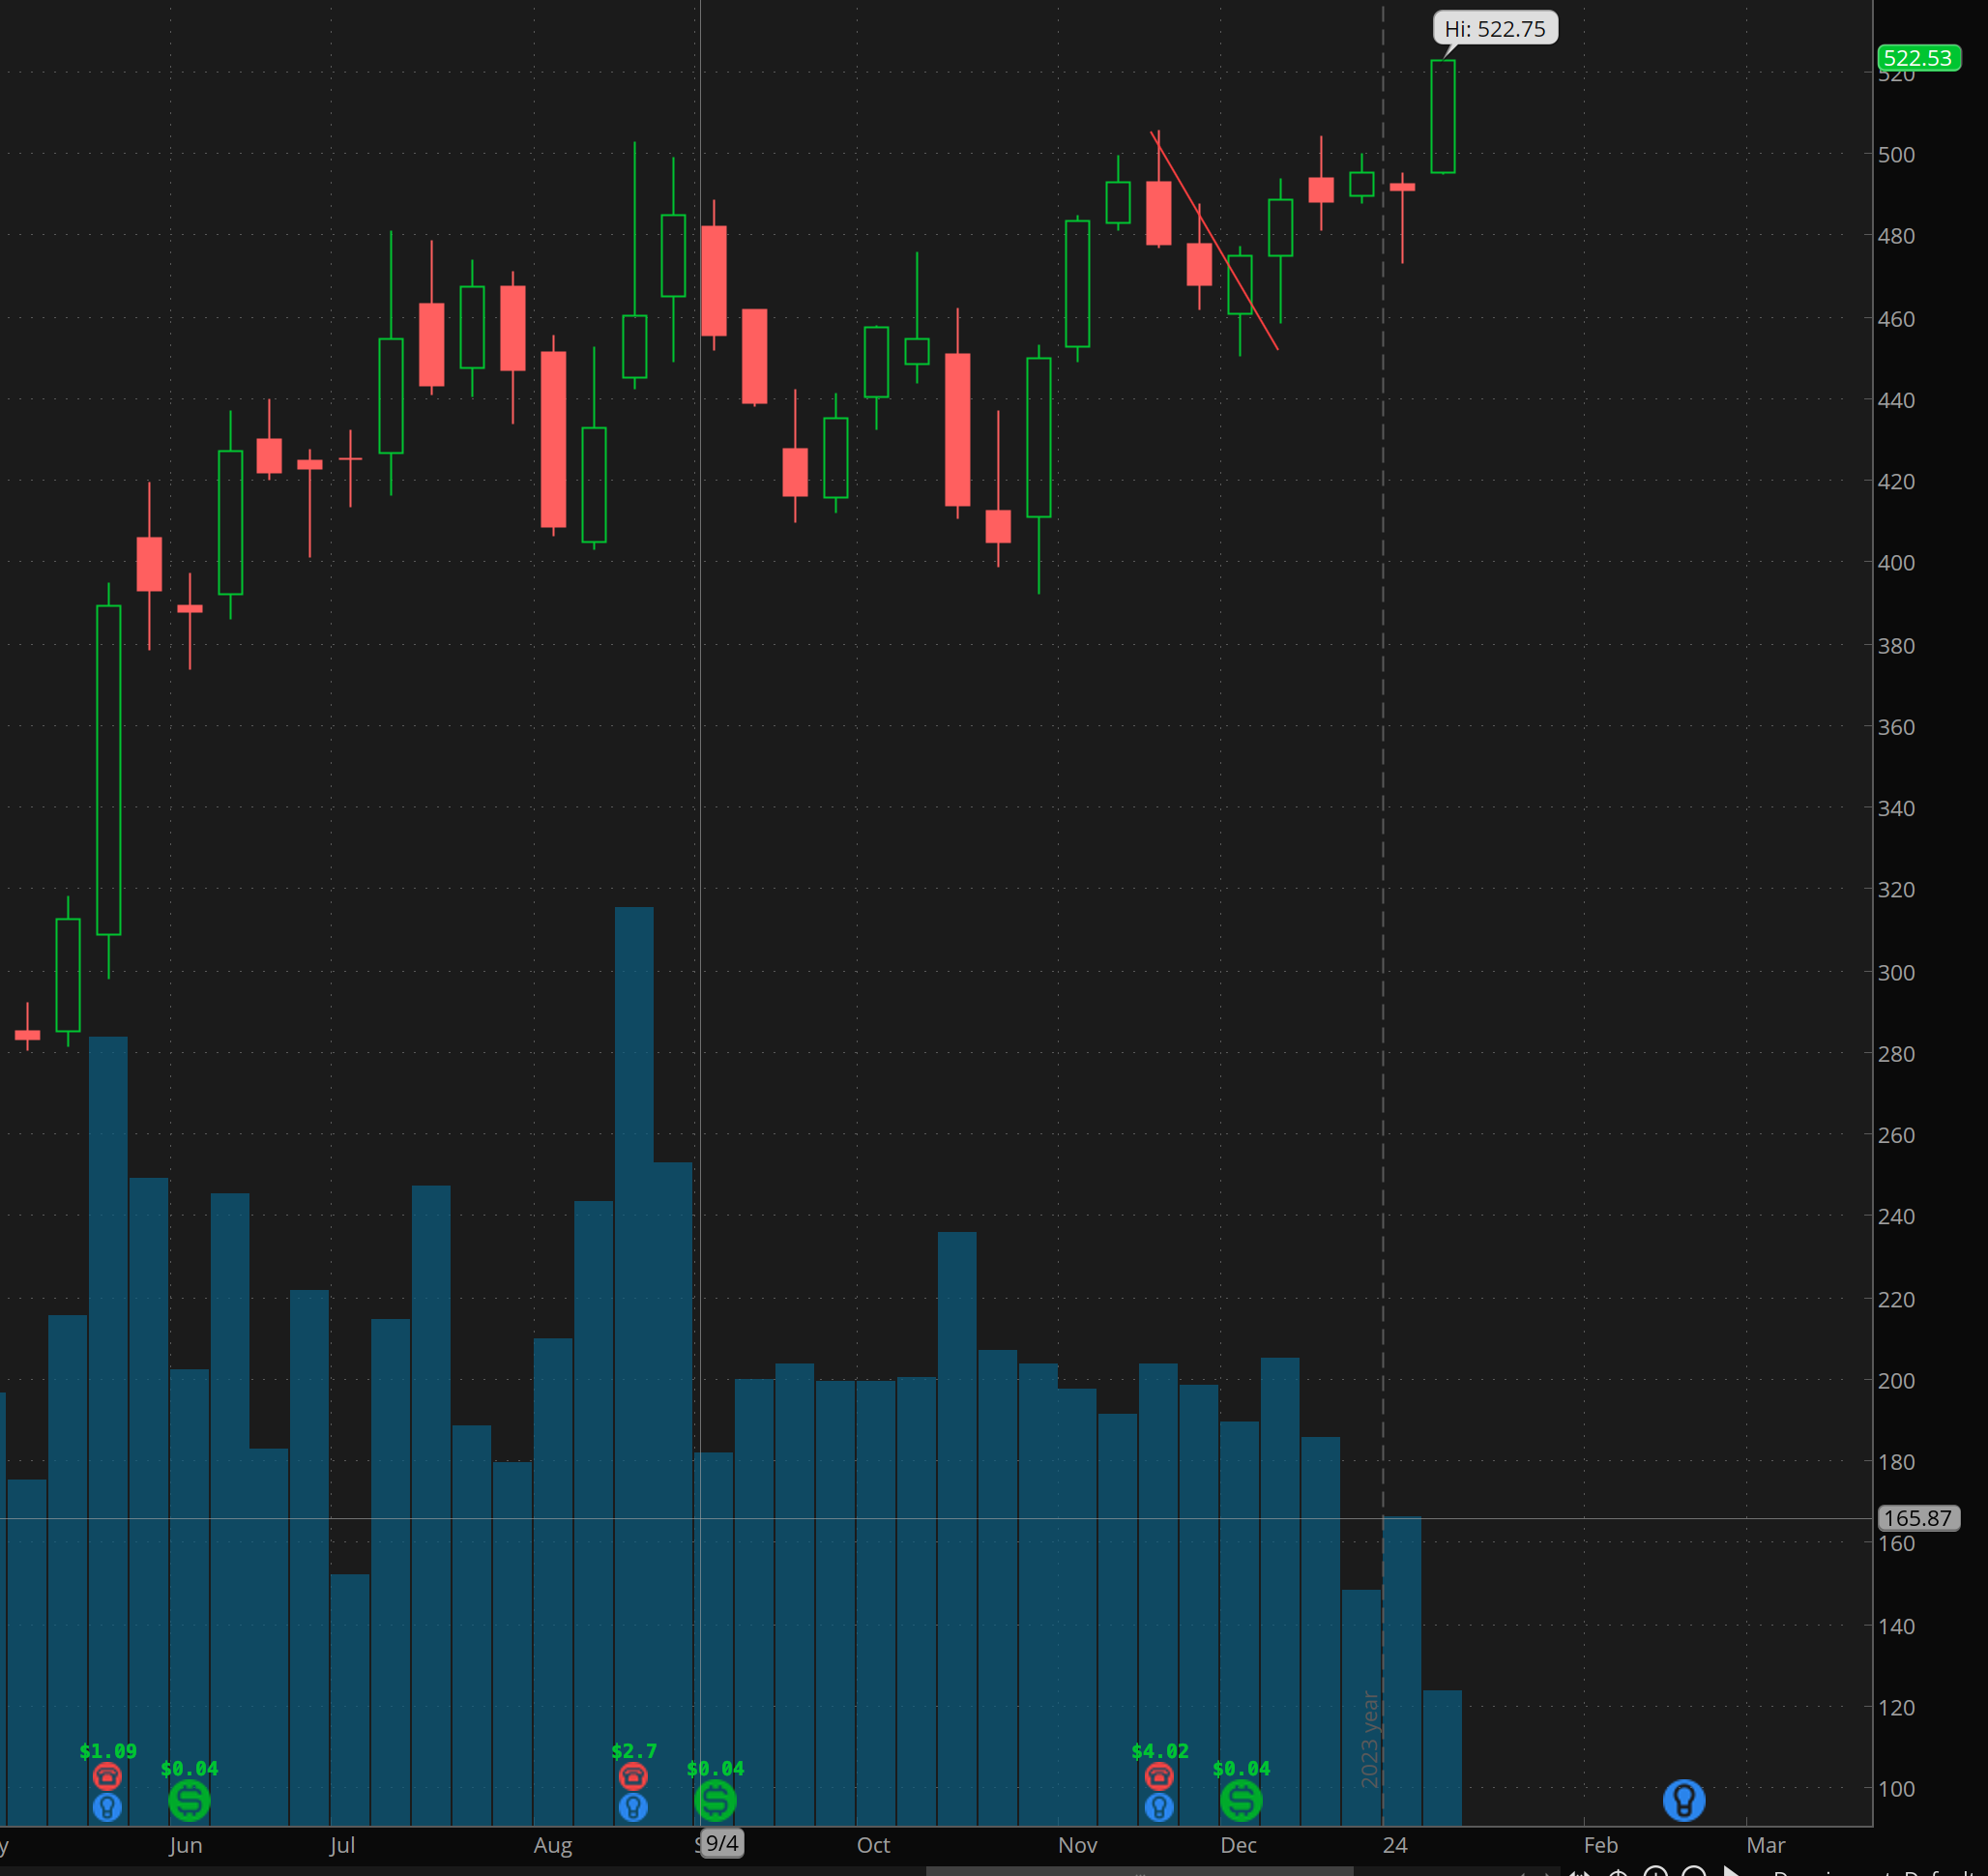Viewport: 1988px width, 1876px height.
Task: Click the green $0.04 dividend icon at 9/4
Action: 715,1800
